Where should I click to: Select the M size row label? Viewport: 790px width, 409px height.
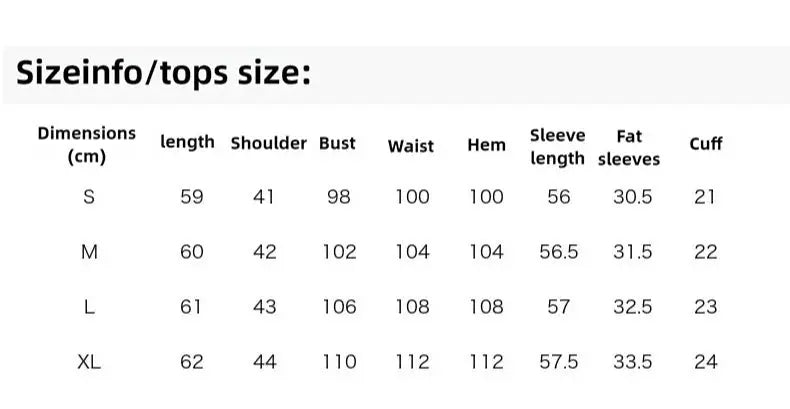coord(89,251)
